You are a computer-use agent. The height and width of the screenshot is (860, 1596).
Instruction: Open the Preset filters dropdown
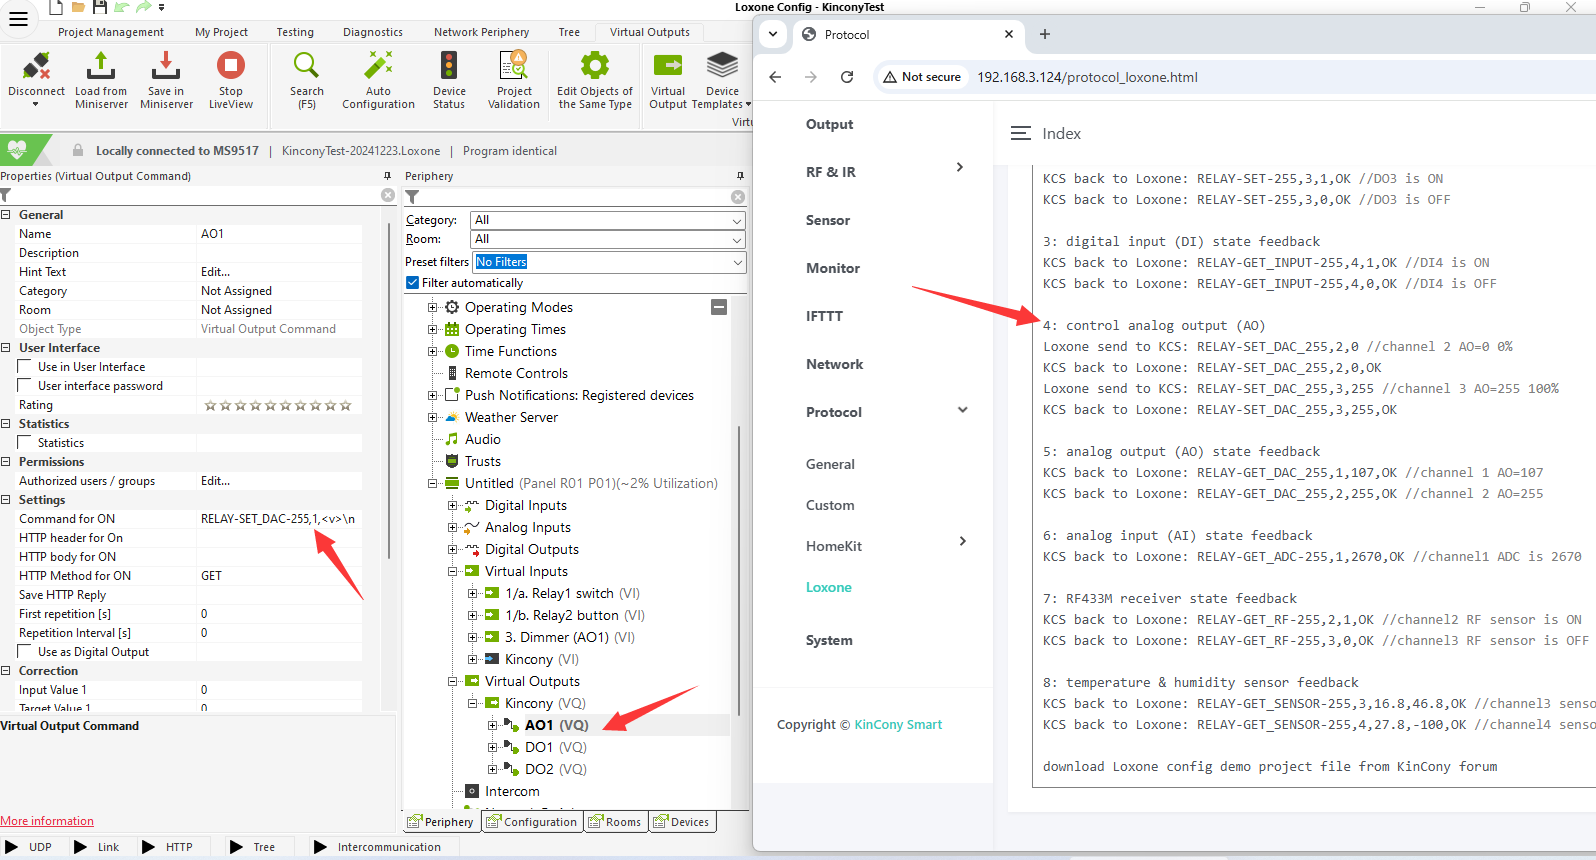pos(608,262)
